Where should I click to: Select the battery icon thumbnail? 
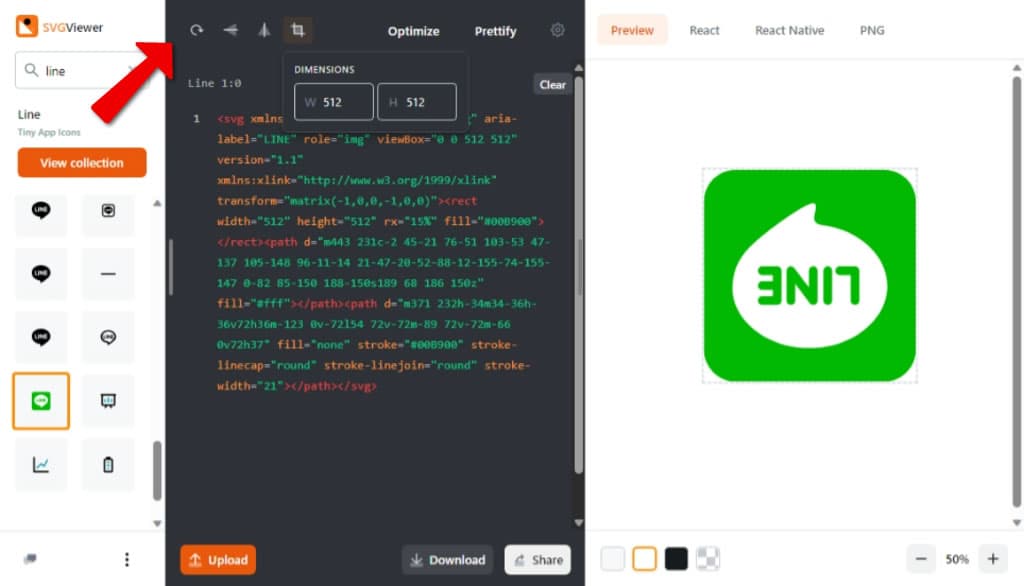108,464
